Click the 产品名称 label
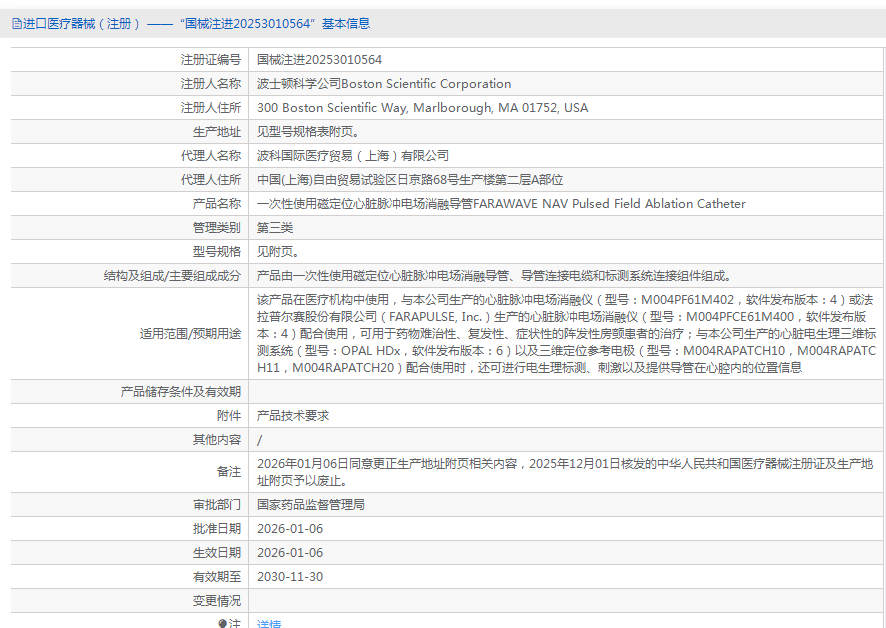The width and height of the screenshot is (886, 628). [x=217, y=204]
